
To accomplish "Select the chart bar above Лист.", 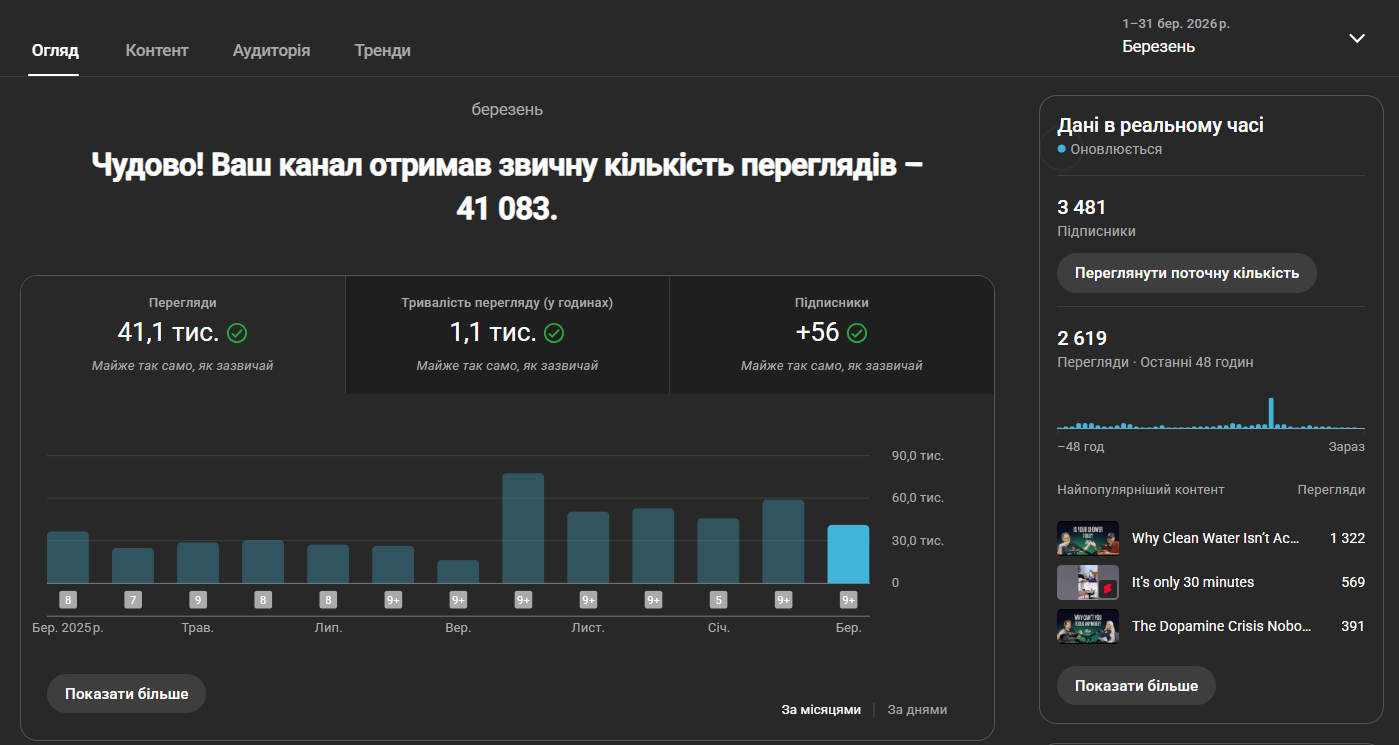I will click(588, 547).
